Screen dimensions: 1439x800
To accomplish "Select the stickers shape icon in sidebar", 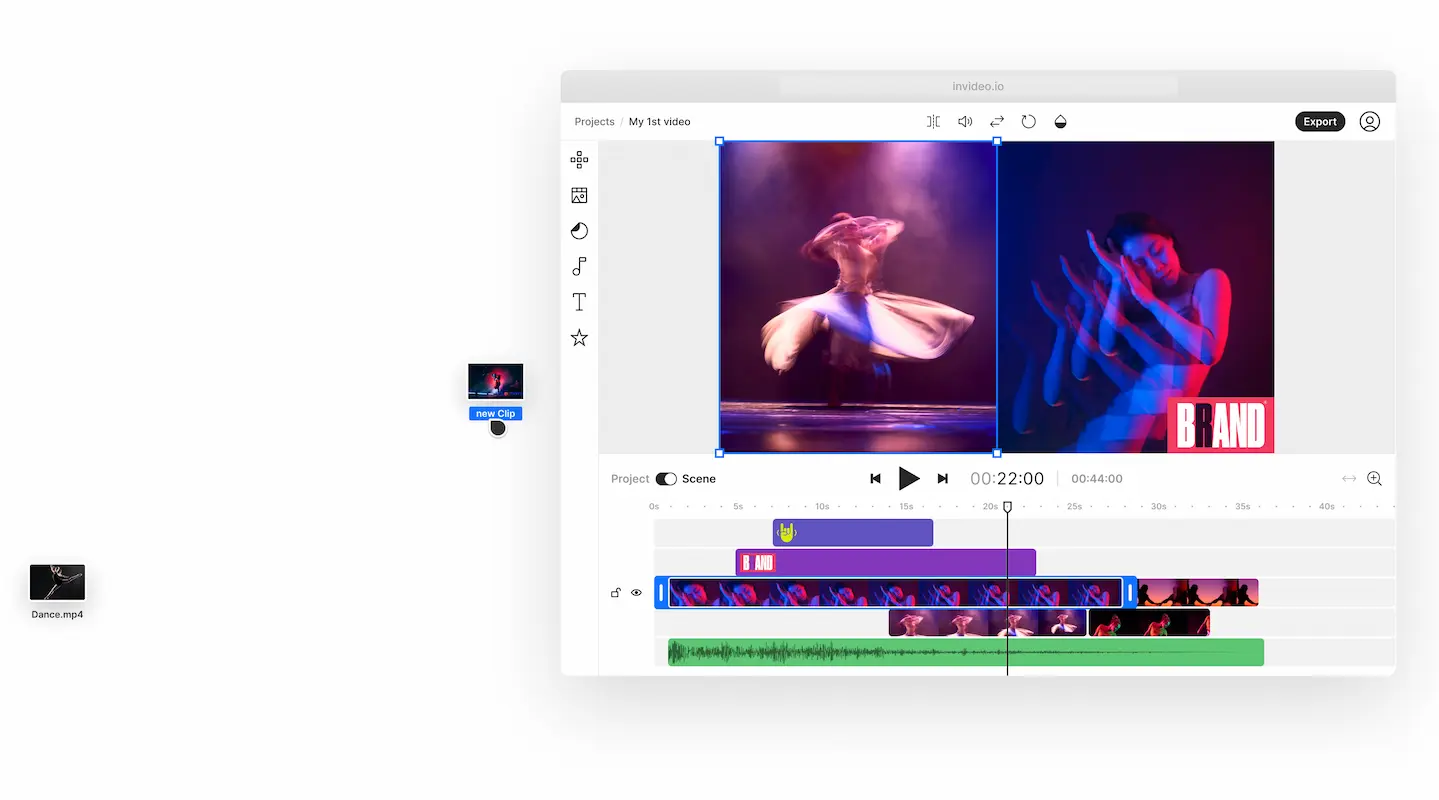I will pyautogui.click(x=579, y=231).
